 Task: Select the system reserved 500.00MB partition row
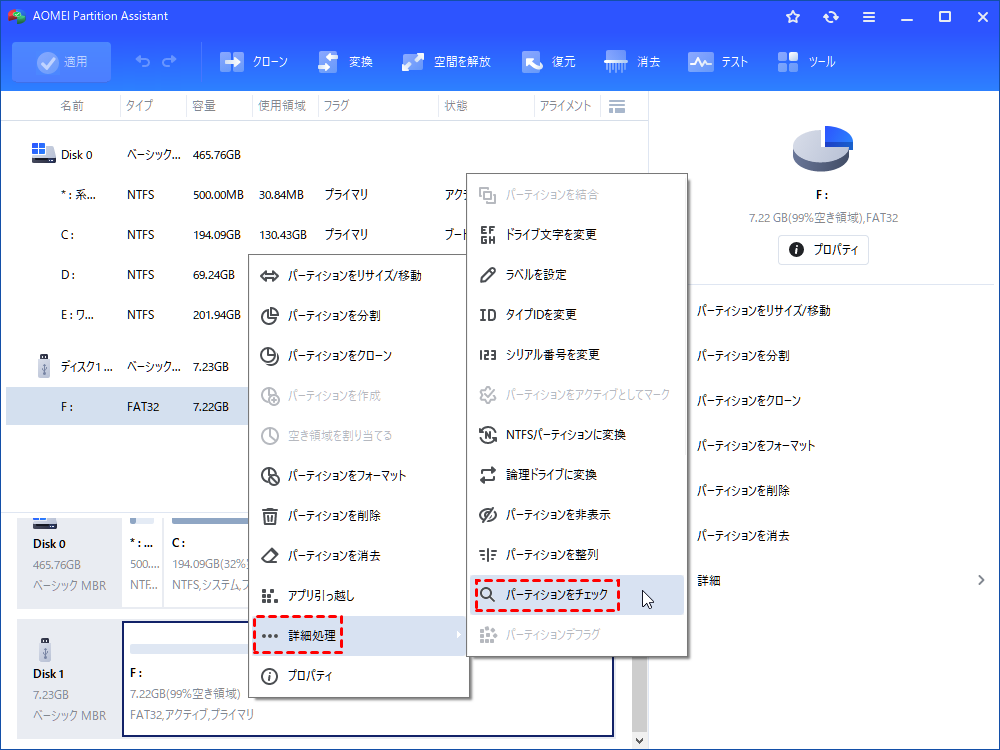[236, 195]
